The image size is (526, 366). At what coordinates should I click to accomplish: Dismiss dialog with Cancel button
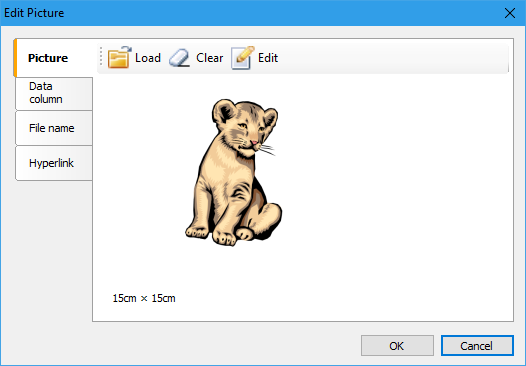pos(477,346)
